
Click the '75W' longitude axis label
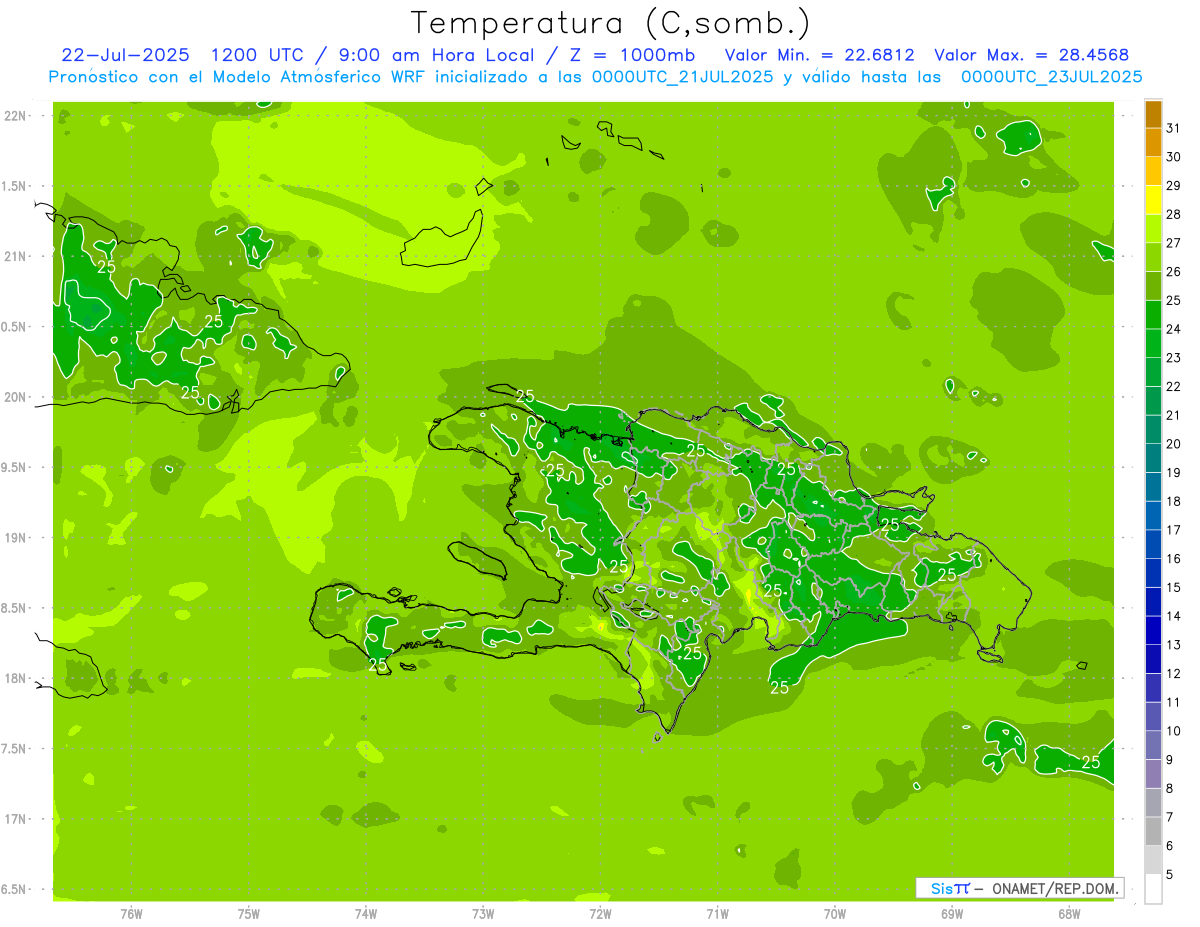249,913
